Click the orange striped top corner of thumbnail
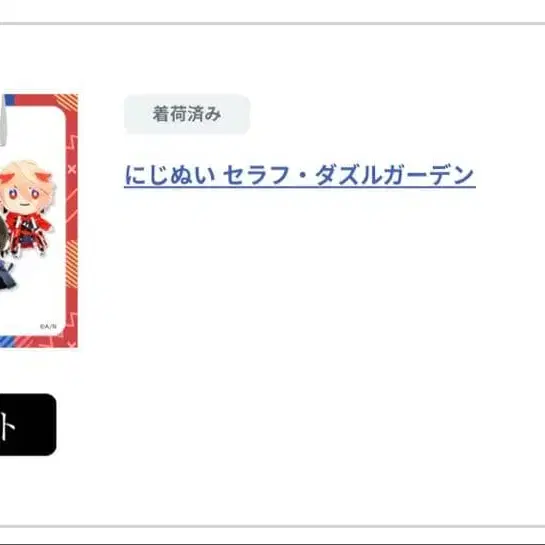This screenshot has height=545, width=545. tap(67, 102)
